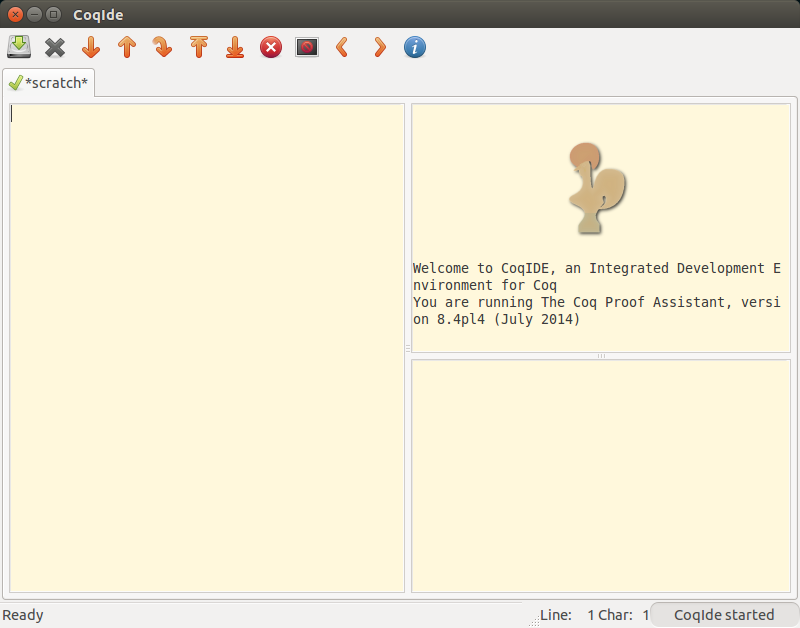Maximize the CoqIde window
800x628 pixels.
[x=53, y=14]
